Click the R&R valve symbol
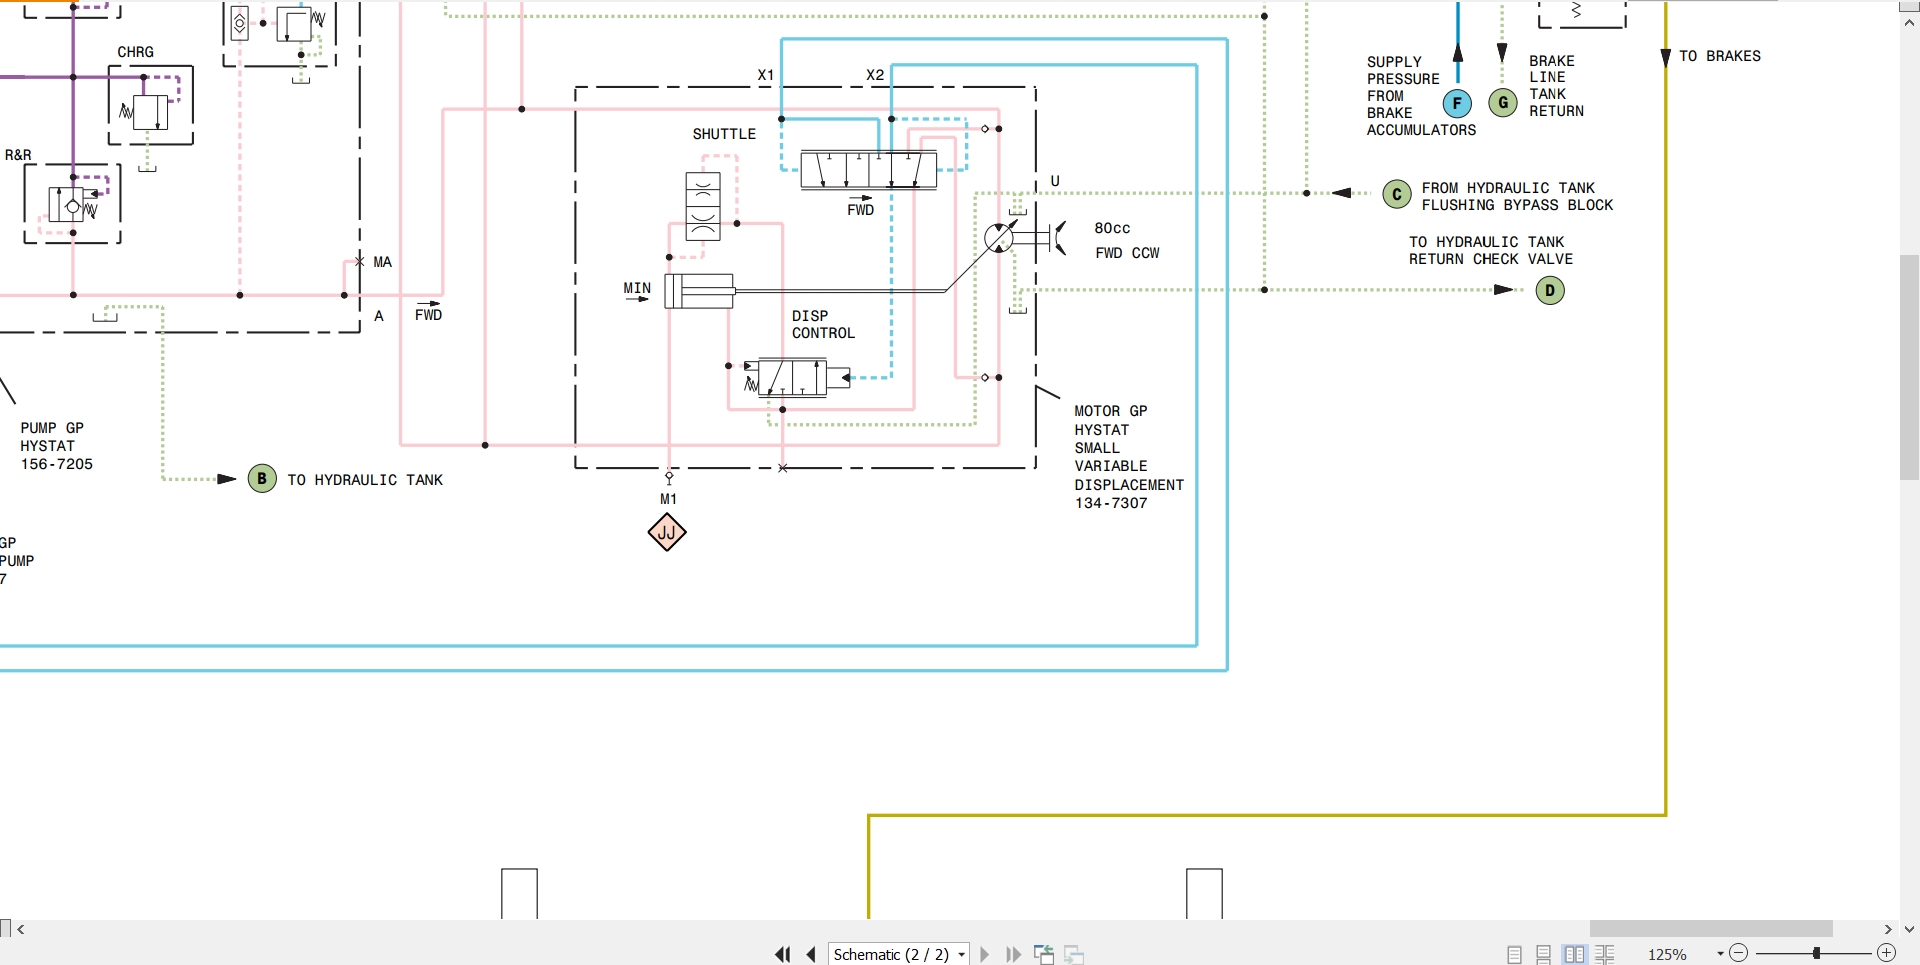The image size is (1920, 965). point(73,205)
